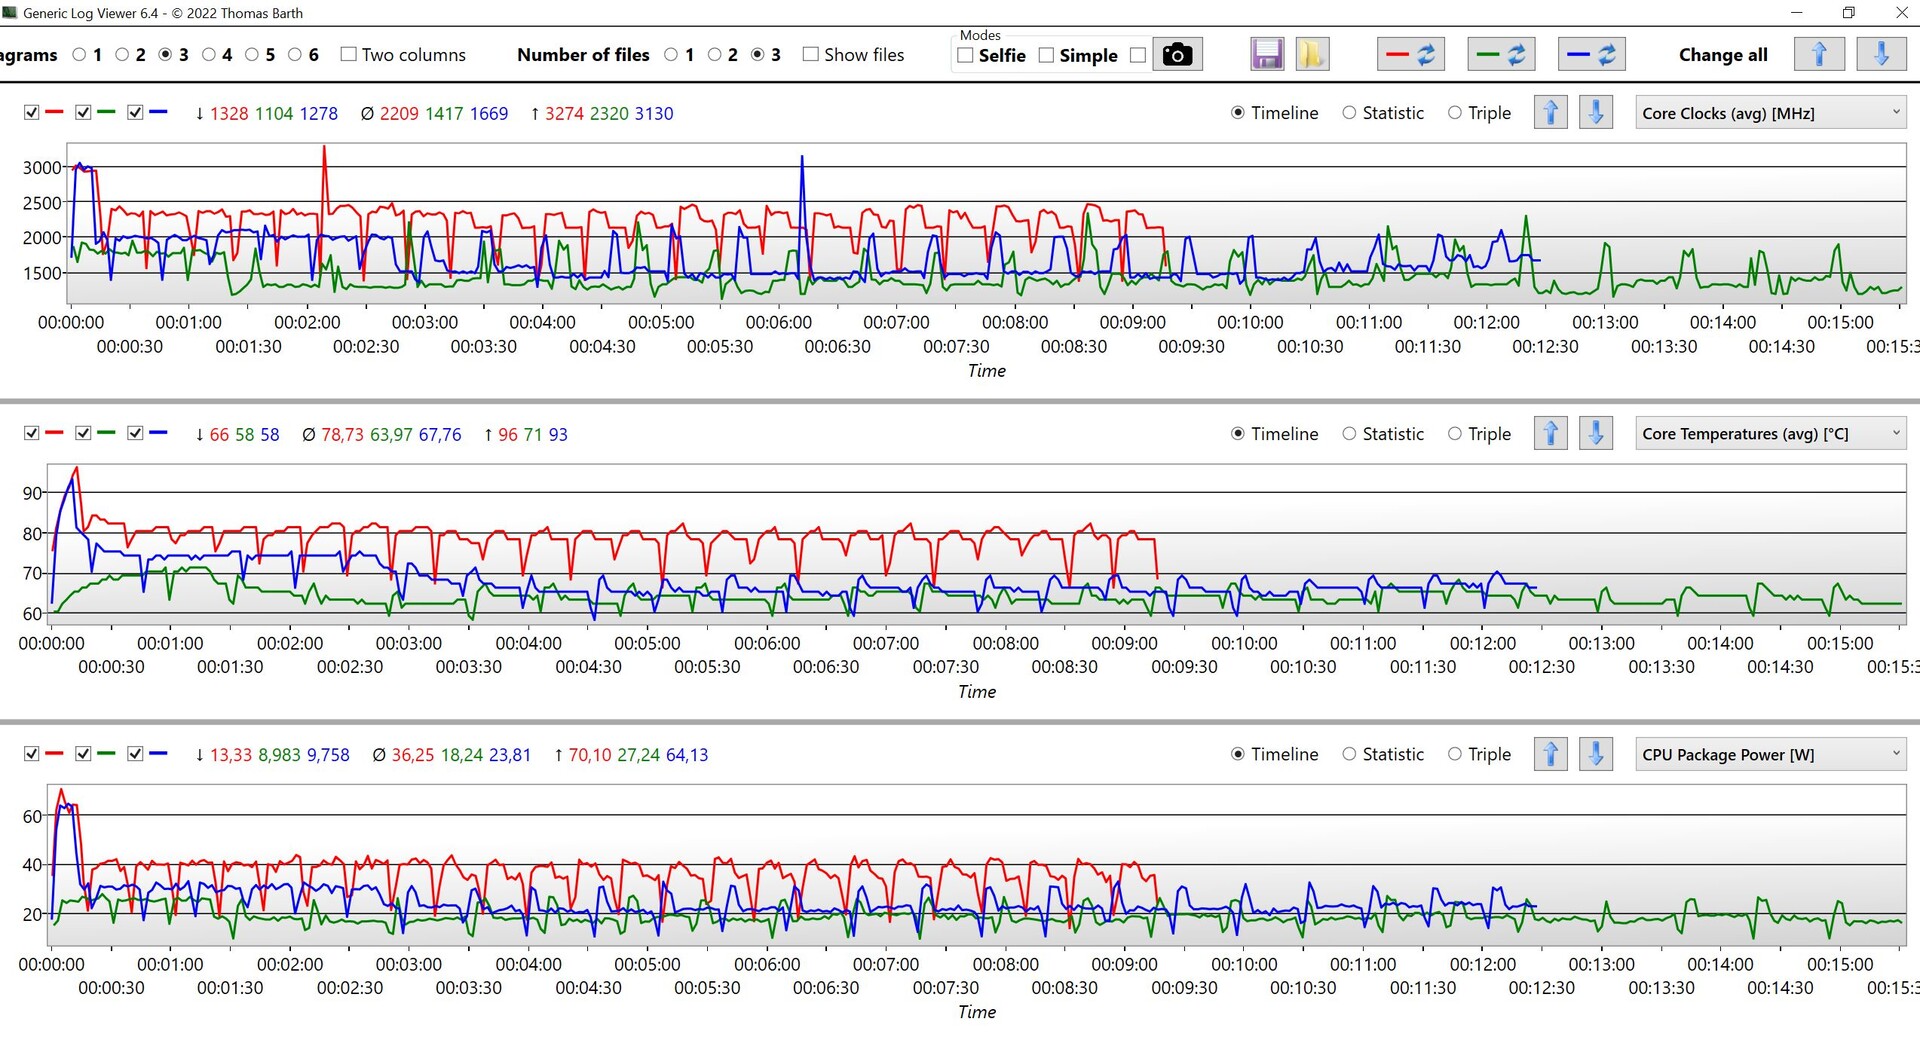Set number of diagrams to 6
Screen dimensions: 1920x1040
[295, 55]
